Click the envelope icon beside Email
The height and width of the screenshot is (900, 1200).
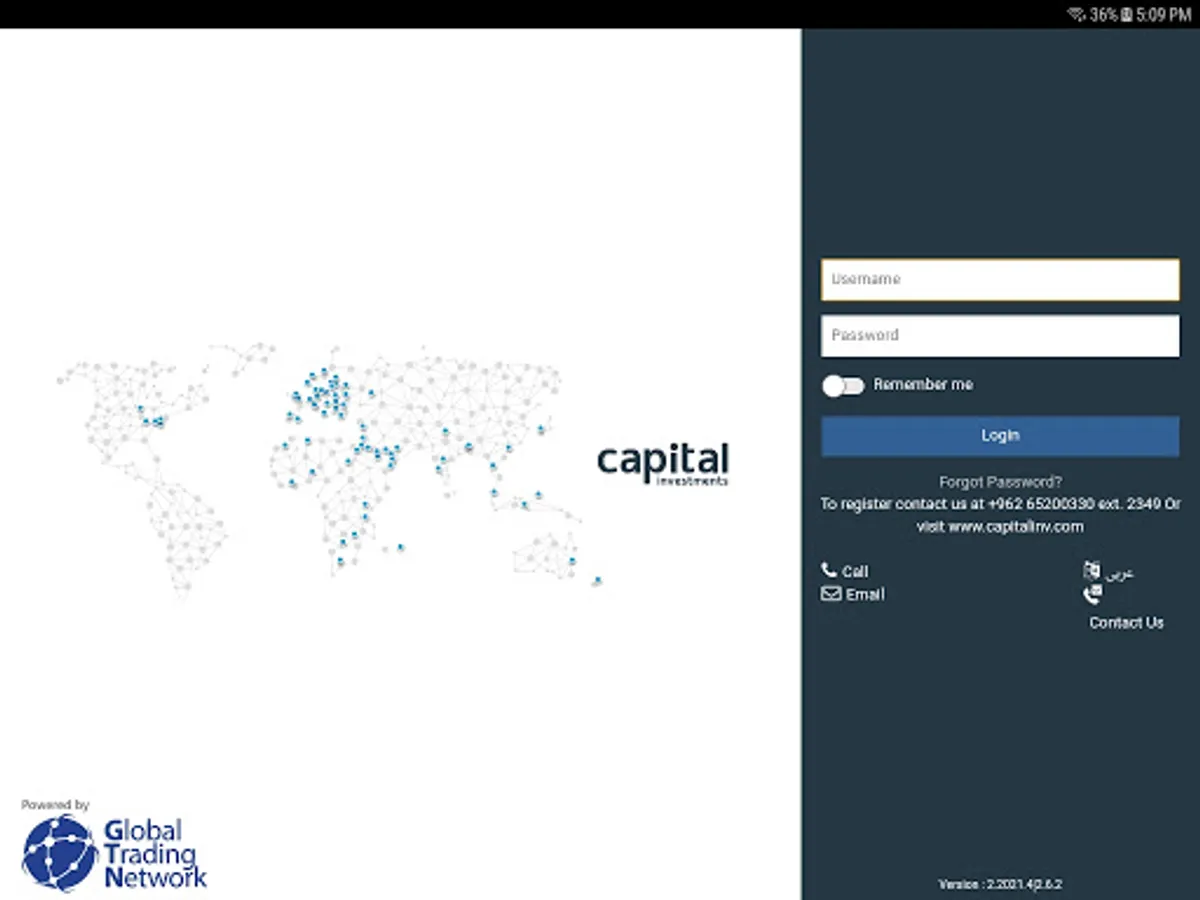click(x=831, y=594)
